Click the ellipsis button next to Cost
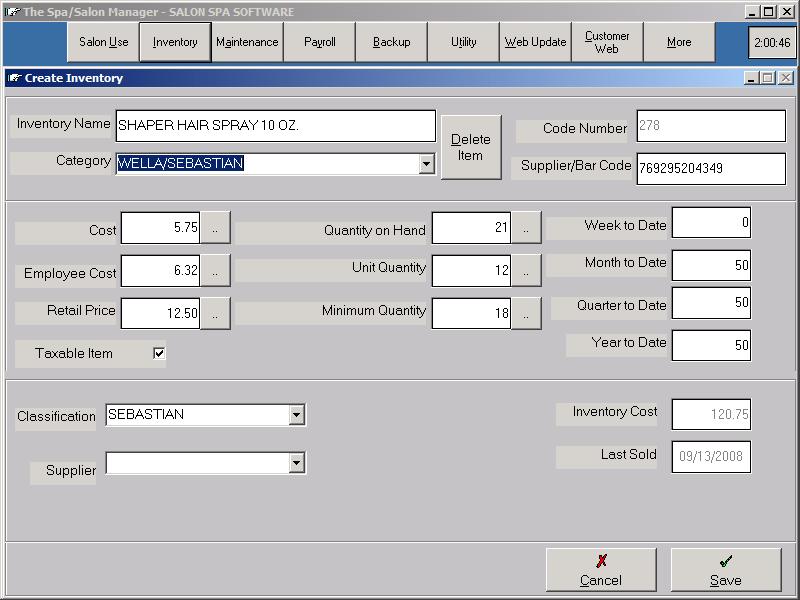Viewport: 800px width, 600px height. click(x=215, y=228)
